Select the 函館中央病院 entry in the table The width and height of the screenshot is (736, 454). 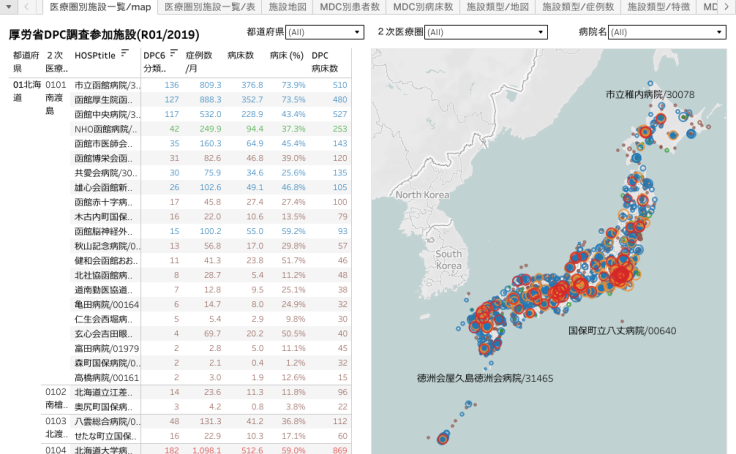click(107, 114)
